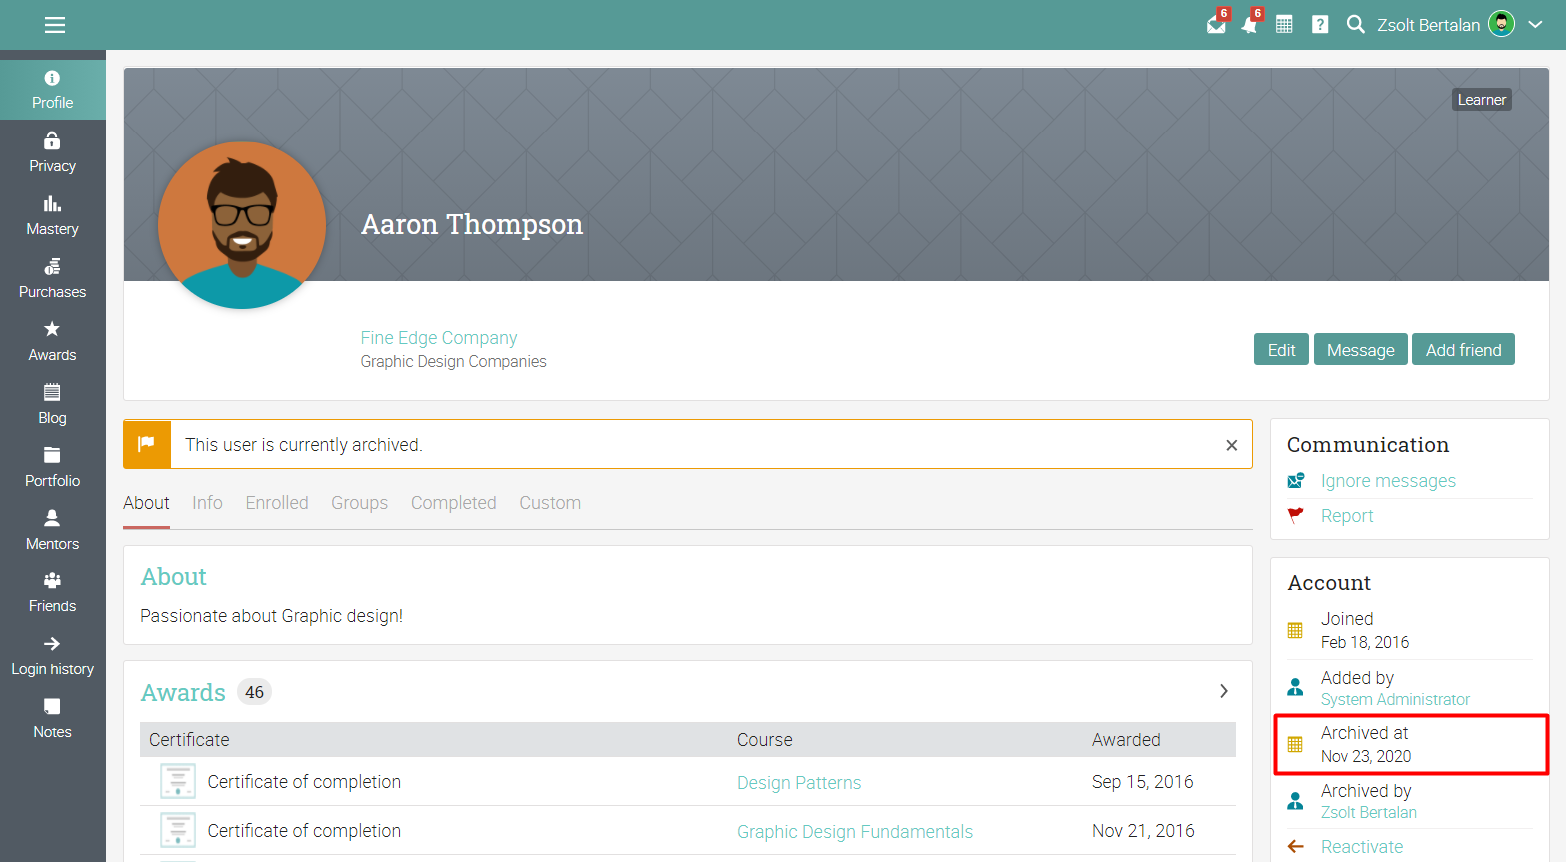Viewport: 1566px width, 862px height.
Task: Select the About tab
Action: [146, 503]
